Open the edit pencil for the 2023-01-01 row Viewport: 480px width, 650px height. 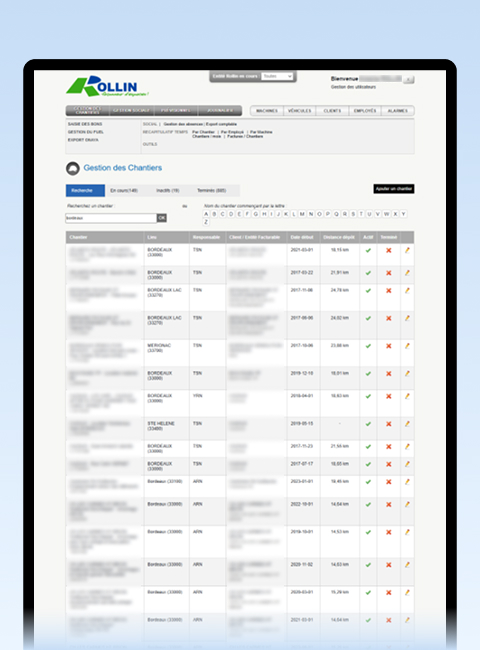coord(407,482)
